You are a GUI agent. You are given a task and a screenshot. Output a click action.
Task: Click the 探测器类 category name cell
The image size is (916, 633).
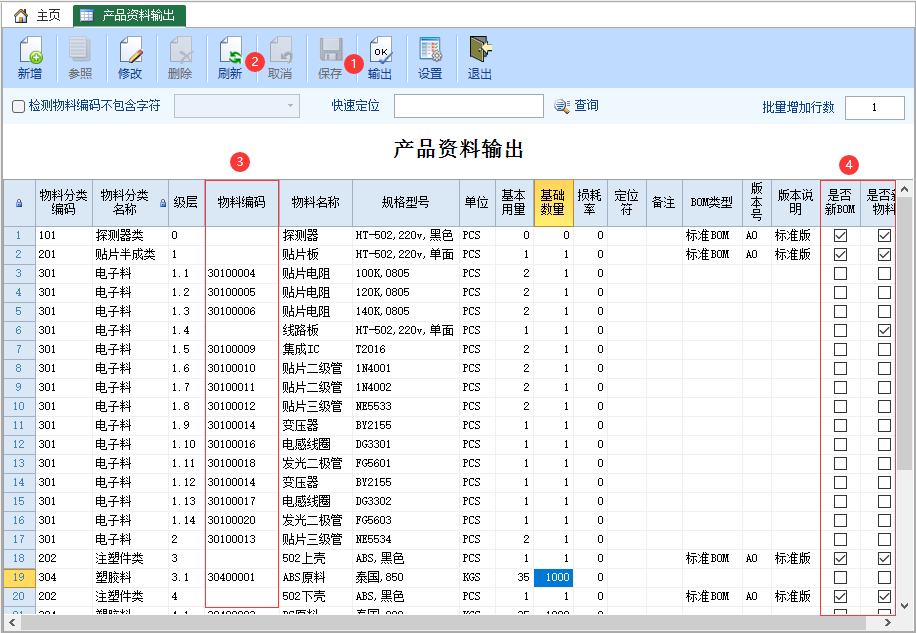click(131, 235)
